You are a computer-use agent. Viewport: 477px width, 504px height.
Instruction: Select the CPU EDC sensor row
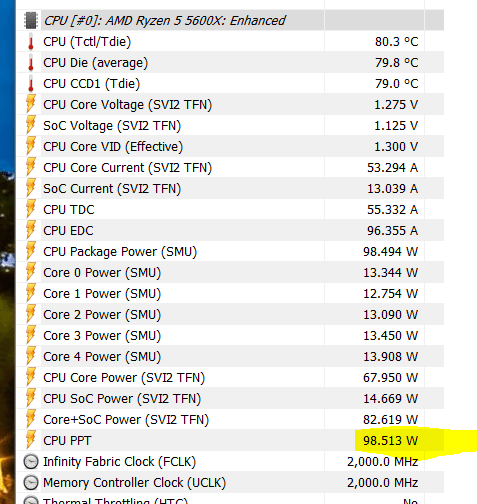230,231
